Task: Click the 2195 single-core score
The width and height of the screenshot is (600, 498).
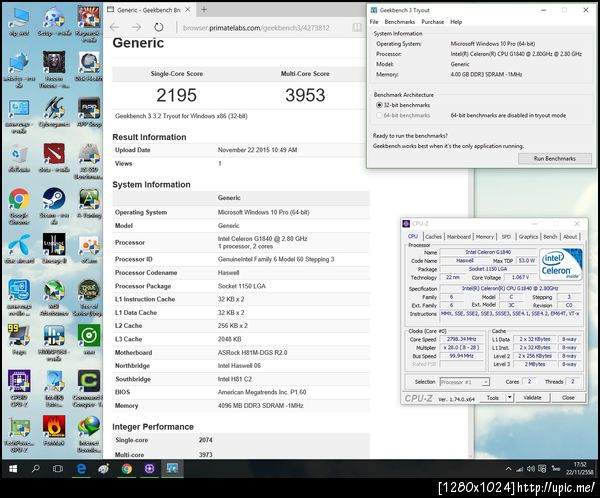Action: click(x=176, y=95)
